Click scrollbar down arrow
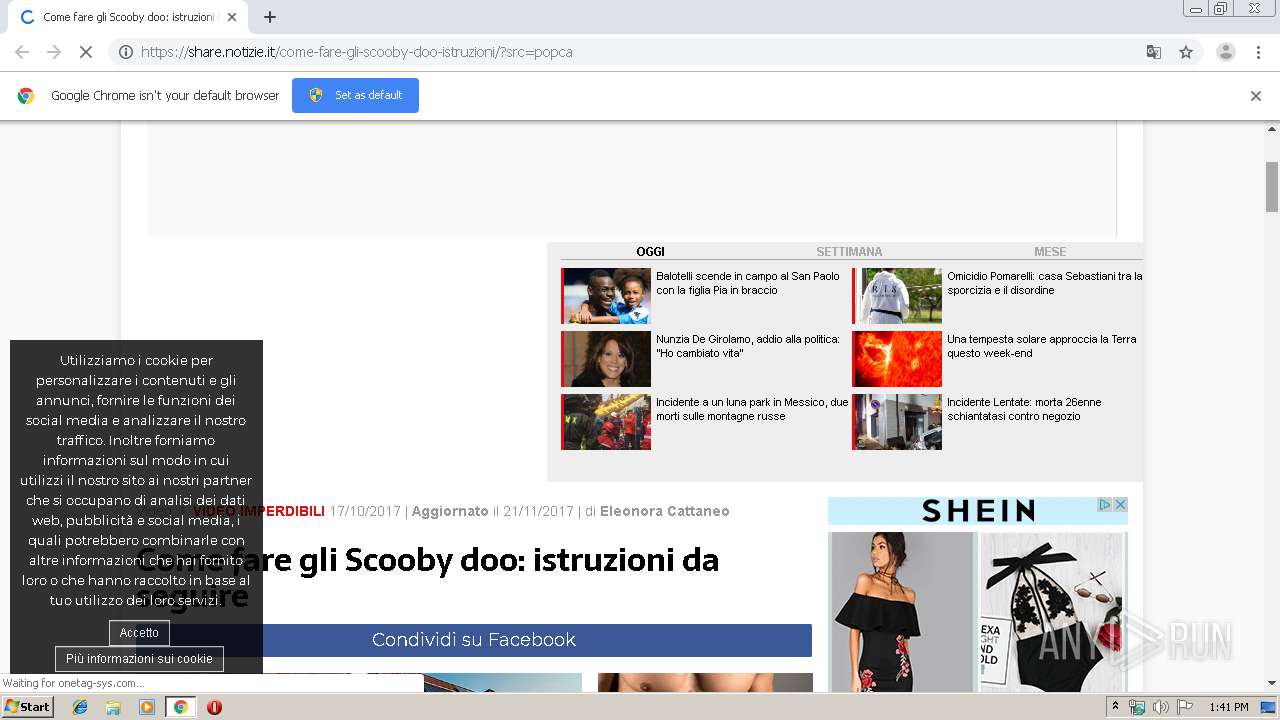Image resolution: width=1280 pixels, height=720 pixels. [1272, 684]
